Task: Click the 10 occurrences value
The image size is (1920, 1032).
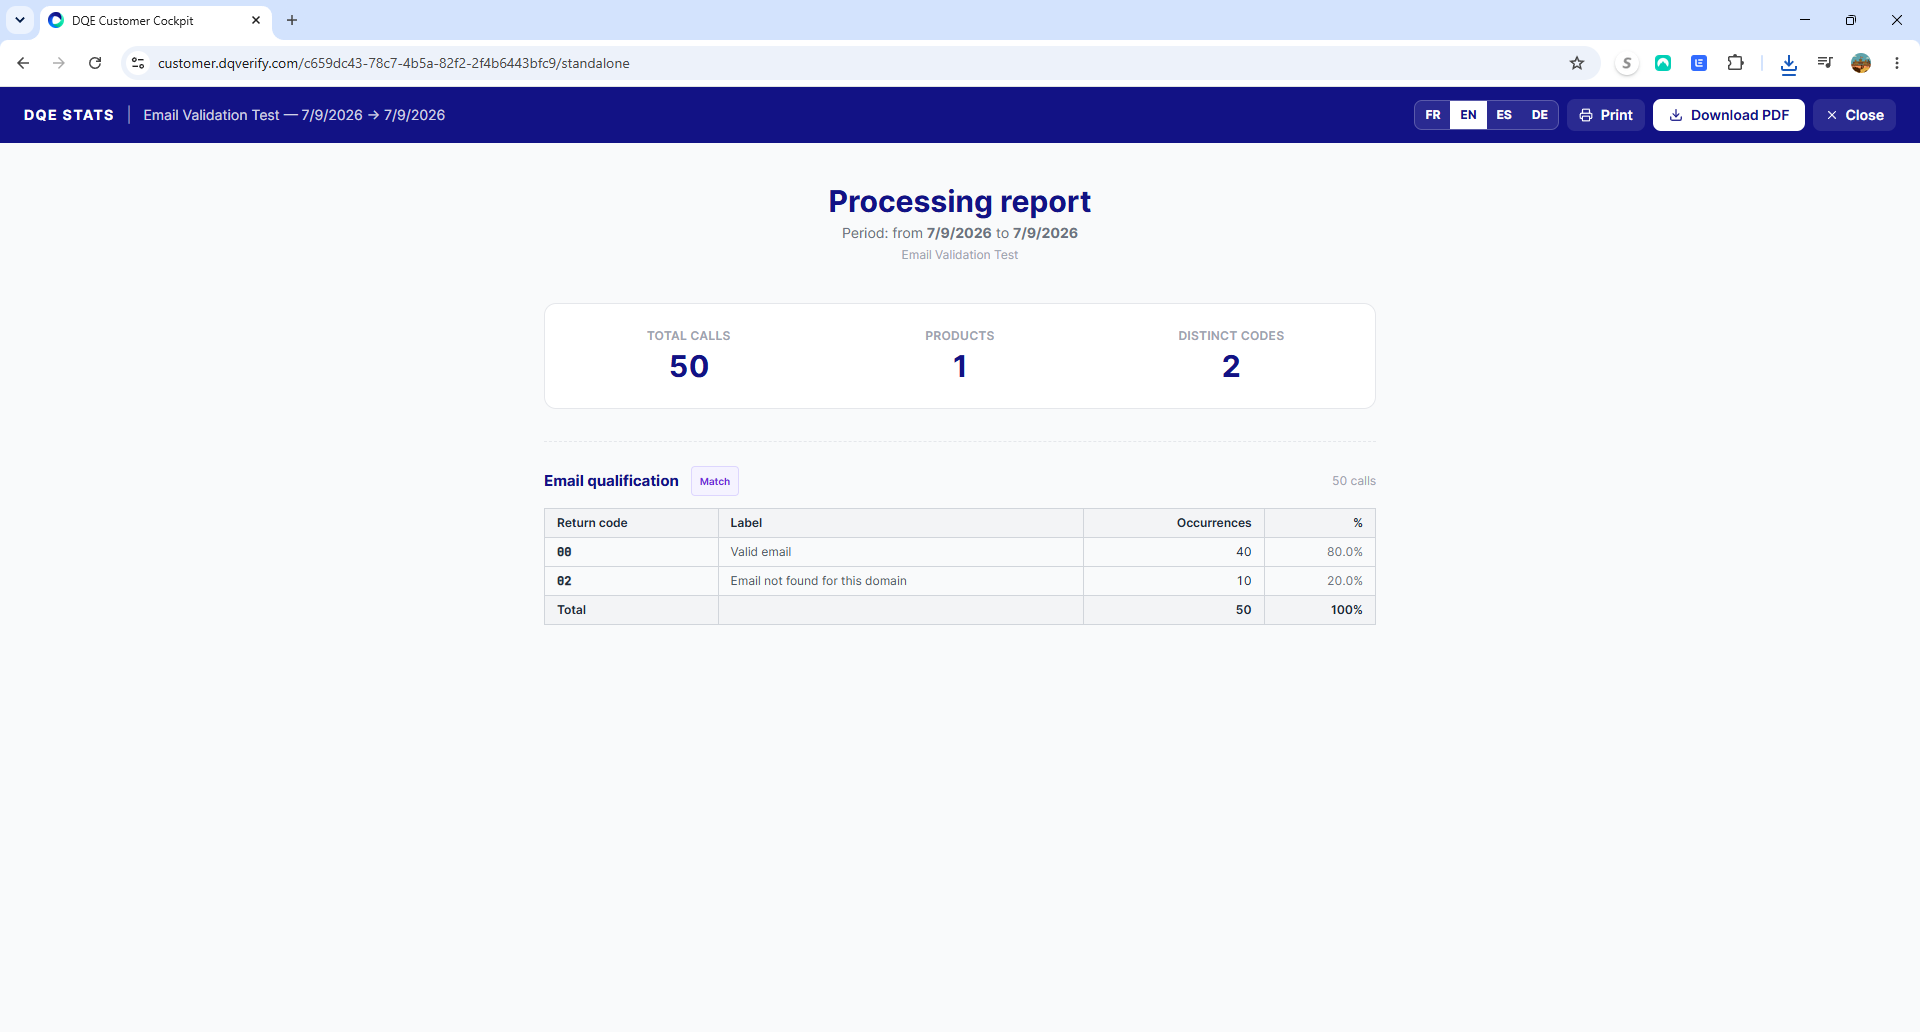Action: pyautogui.click(x=1244, y=581)
